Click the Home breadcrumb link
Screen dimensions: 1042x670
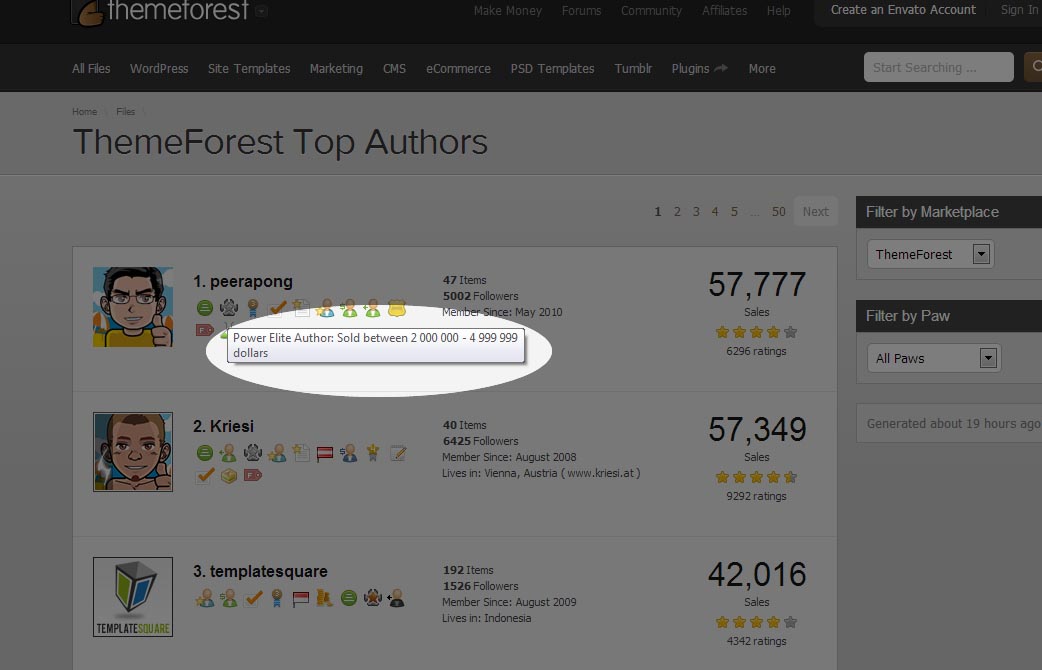(84, 112)
